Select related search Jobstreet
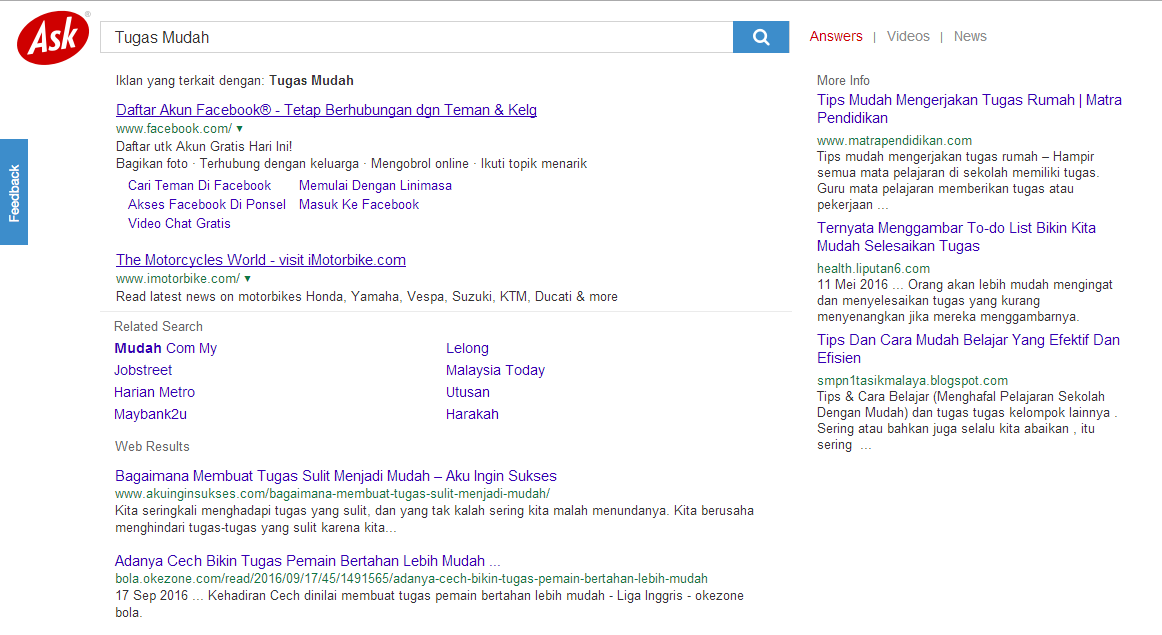This screenshot has width=1162, height=635. coord(143,370)
